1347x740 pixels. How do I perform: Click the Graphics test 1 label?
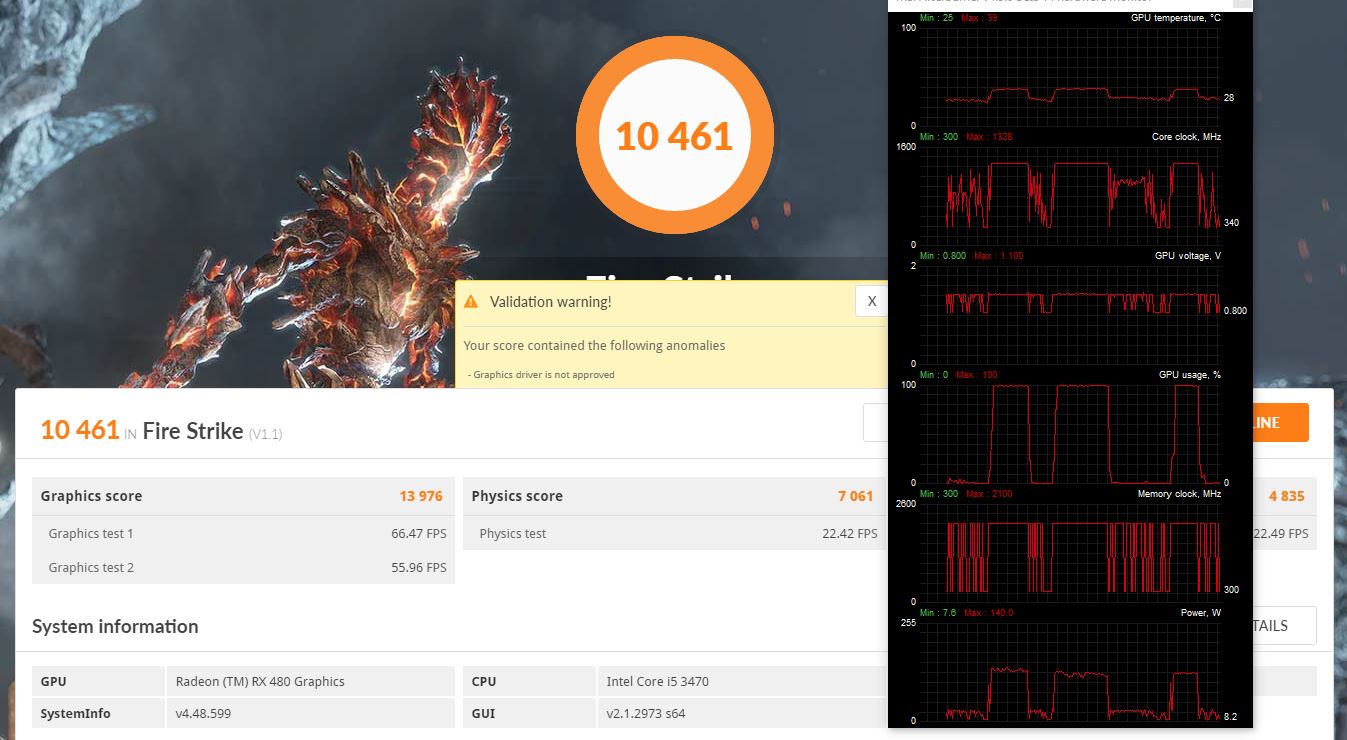tap(91, 533)
